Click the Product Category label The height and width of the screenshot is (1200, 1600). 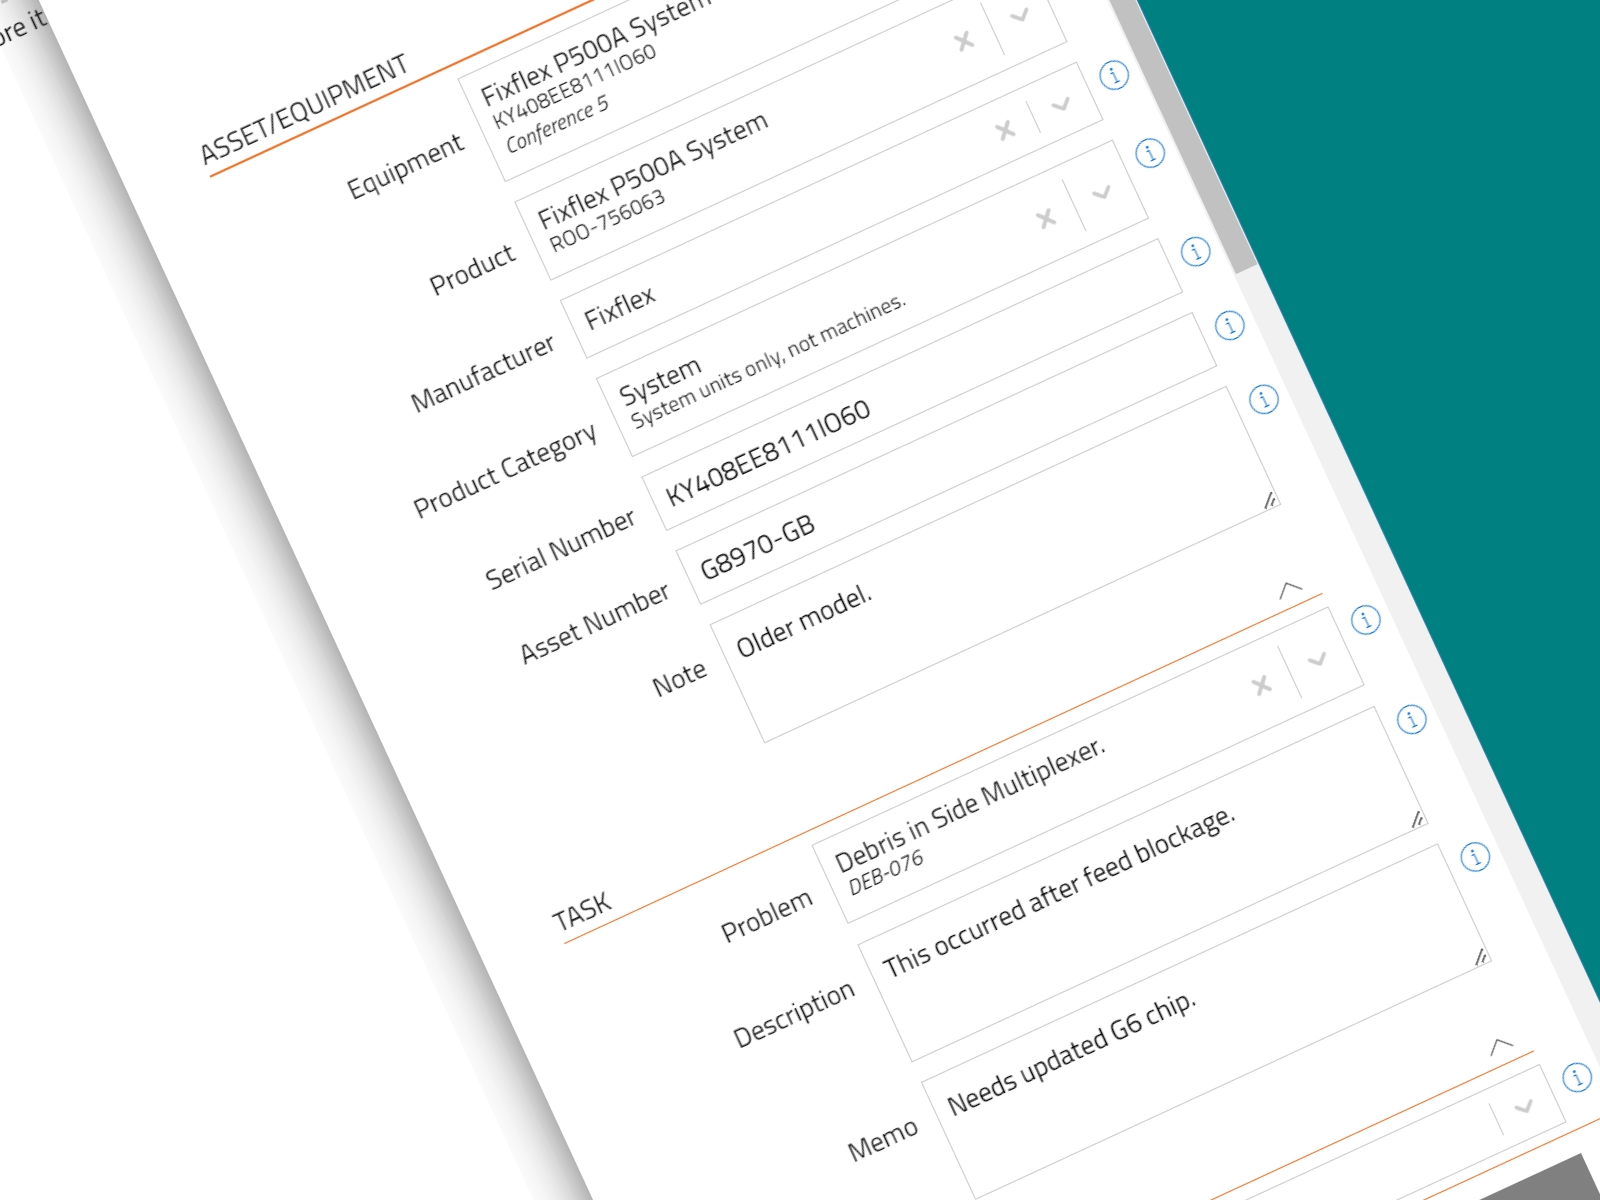pyautogui.click(x=505, y=469)
